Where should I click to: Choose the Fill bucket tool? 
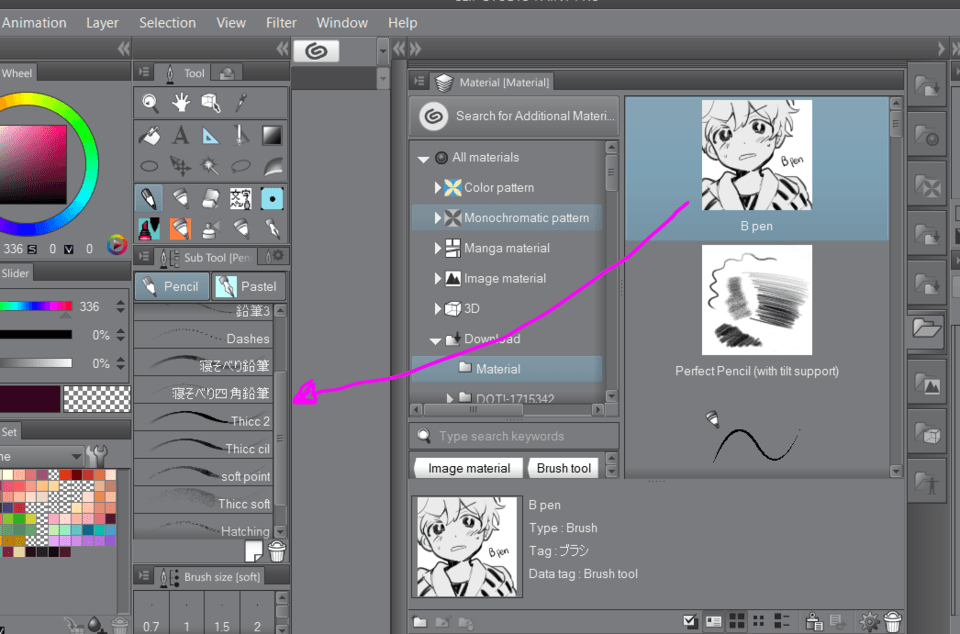coord(150,135)
